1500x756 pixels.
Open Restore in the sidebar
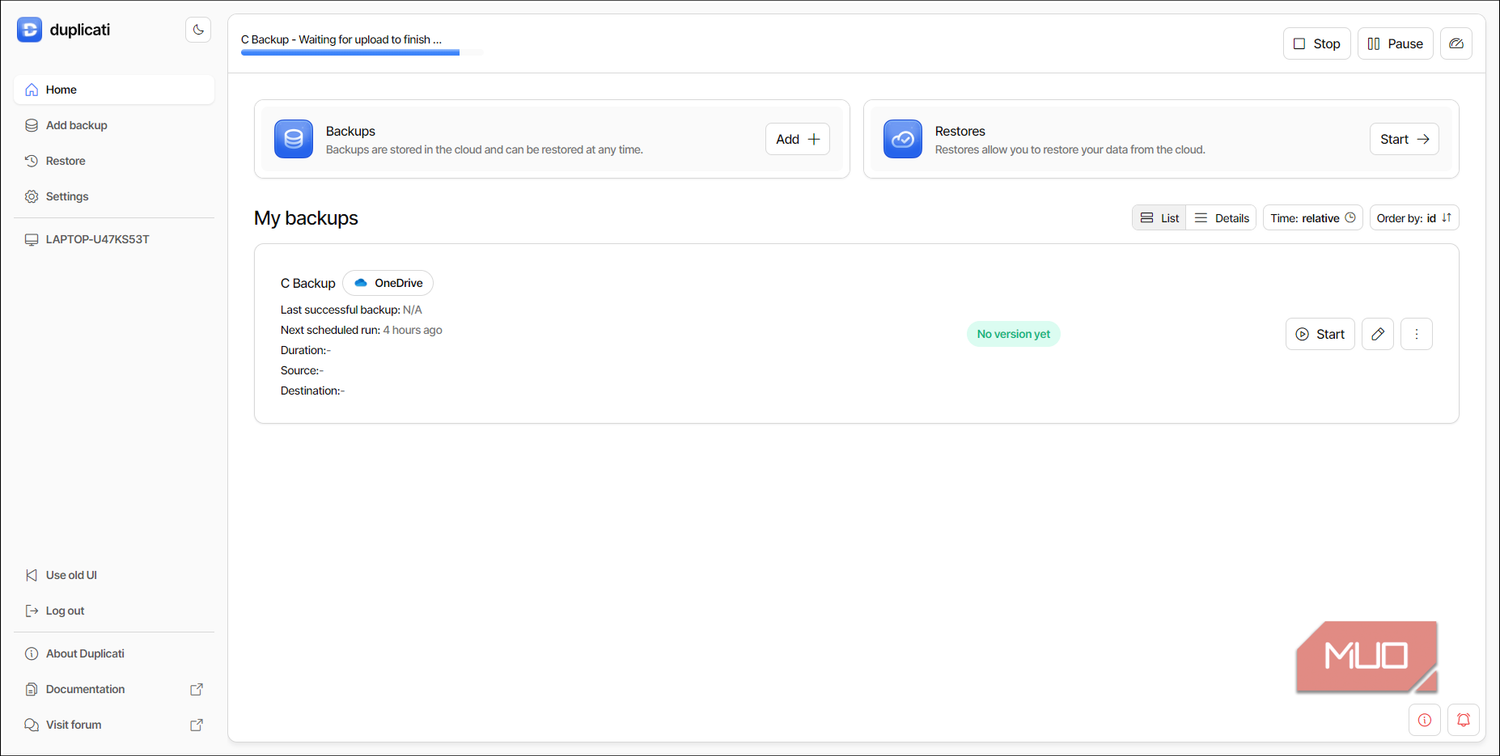[x=114, y=161]
